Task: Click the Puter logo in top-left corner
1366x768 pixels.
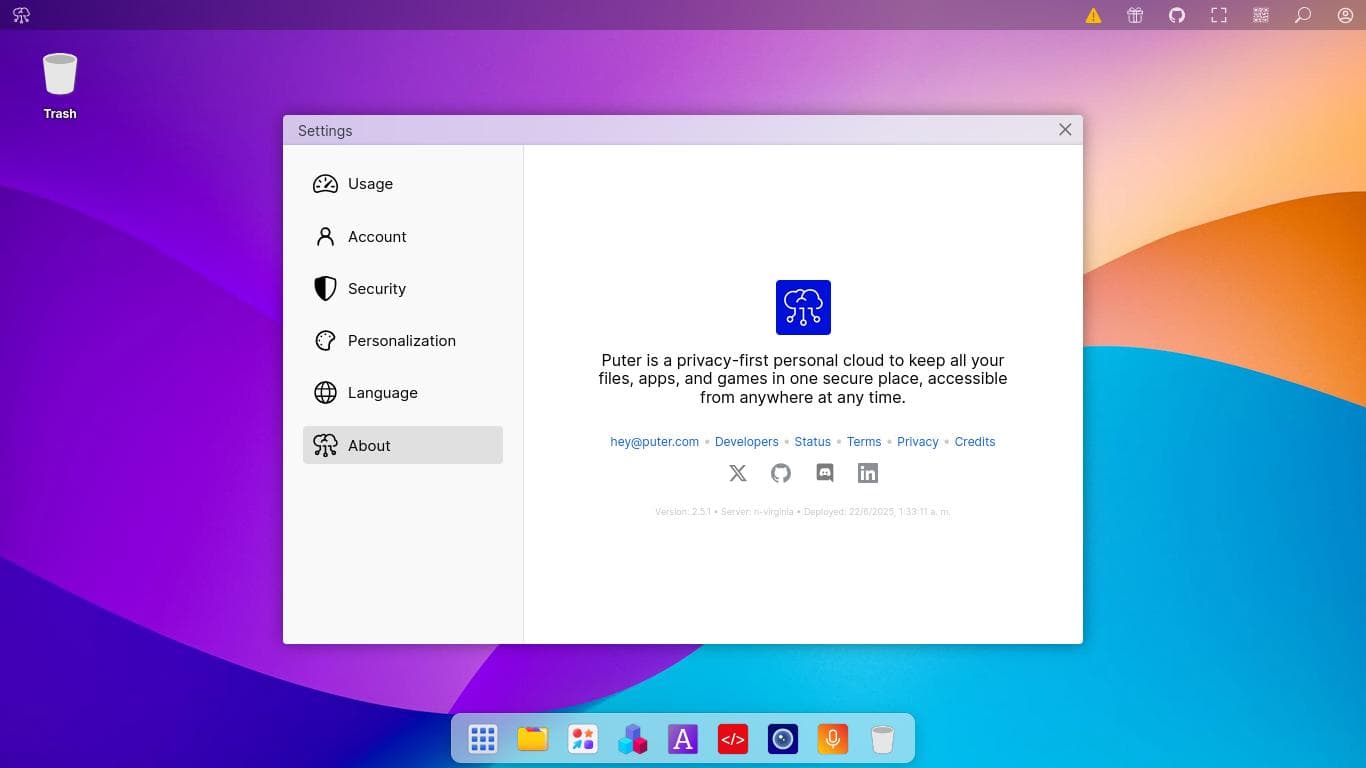Action: tap(21, 15)
